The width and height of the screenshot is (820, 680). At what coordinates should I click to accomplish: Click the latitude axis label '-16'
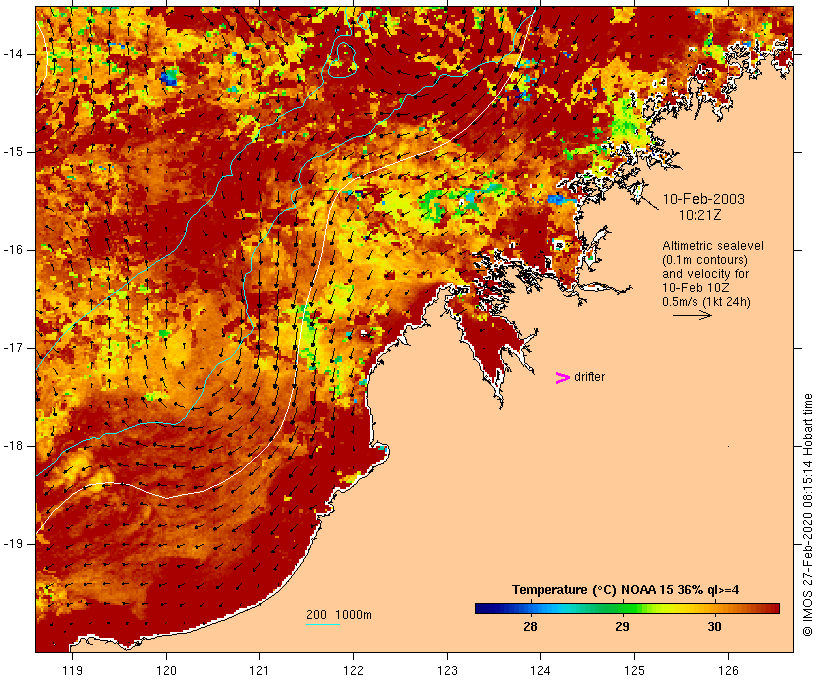pos(13,250)
